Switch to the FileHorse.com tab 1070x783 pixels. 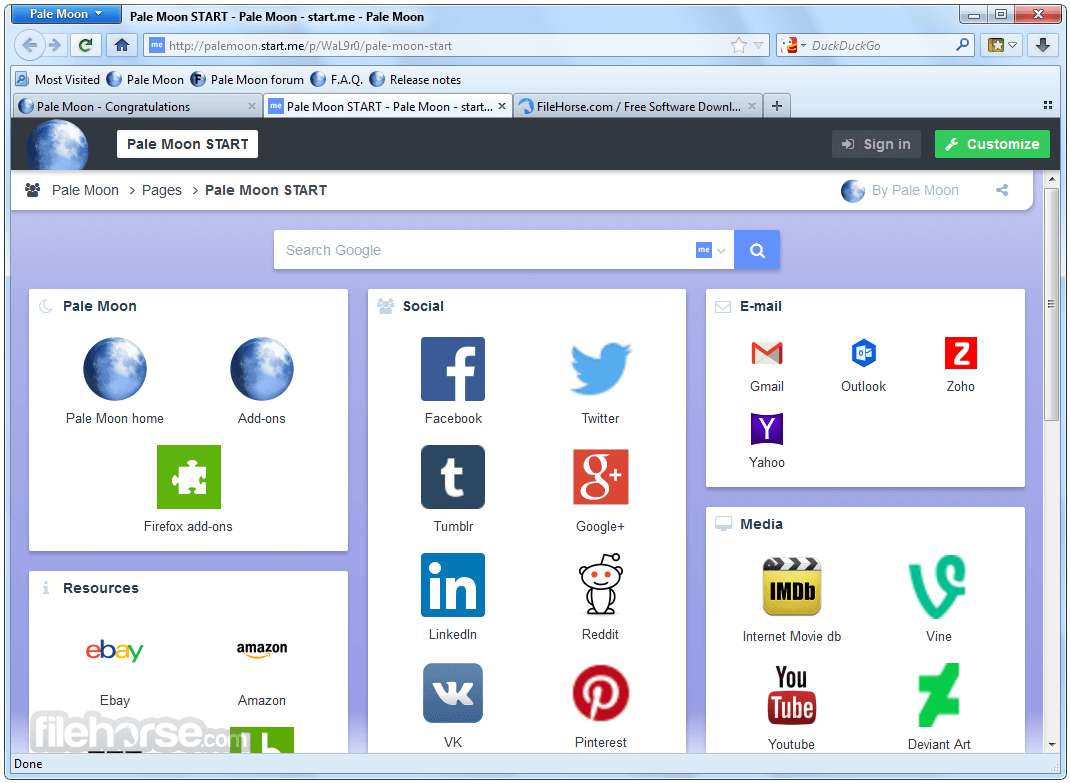[637, 106]
